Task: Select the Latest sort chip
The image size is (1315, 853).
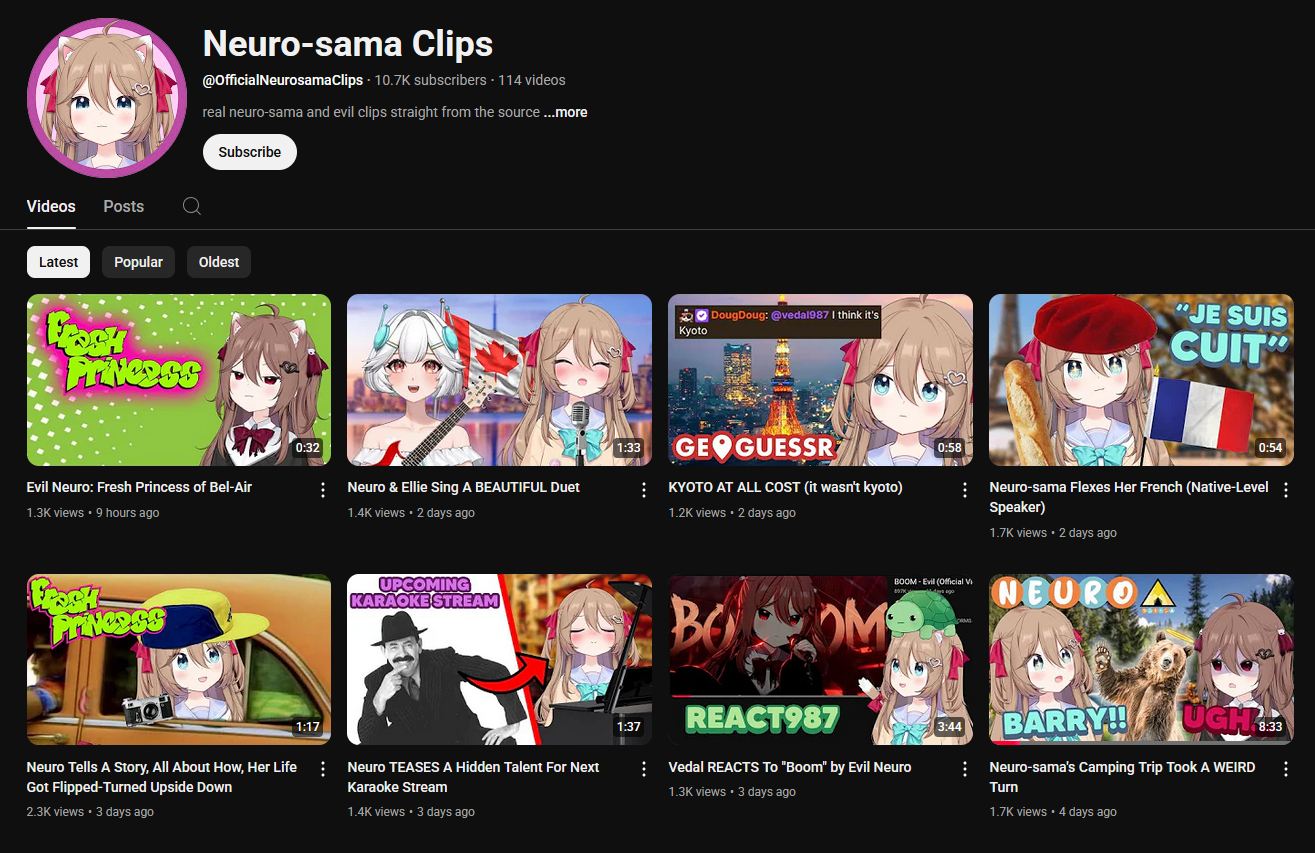Action: [x=58, y=262]
